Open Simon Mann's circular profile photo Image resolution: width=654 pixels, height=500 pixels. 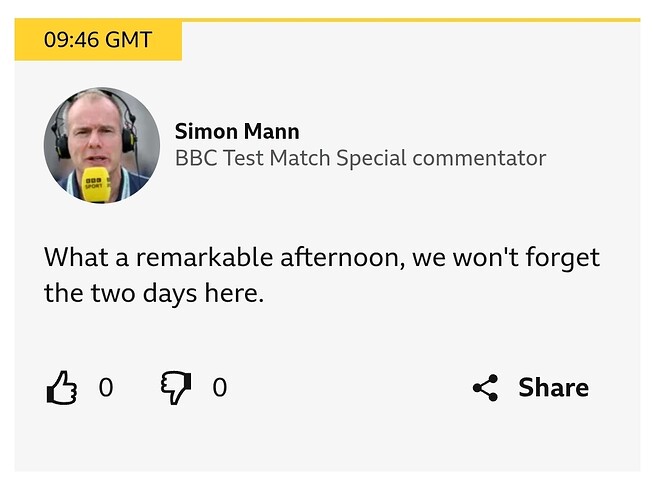(101, 146)
